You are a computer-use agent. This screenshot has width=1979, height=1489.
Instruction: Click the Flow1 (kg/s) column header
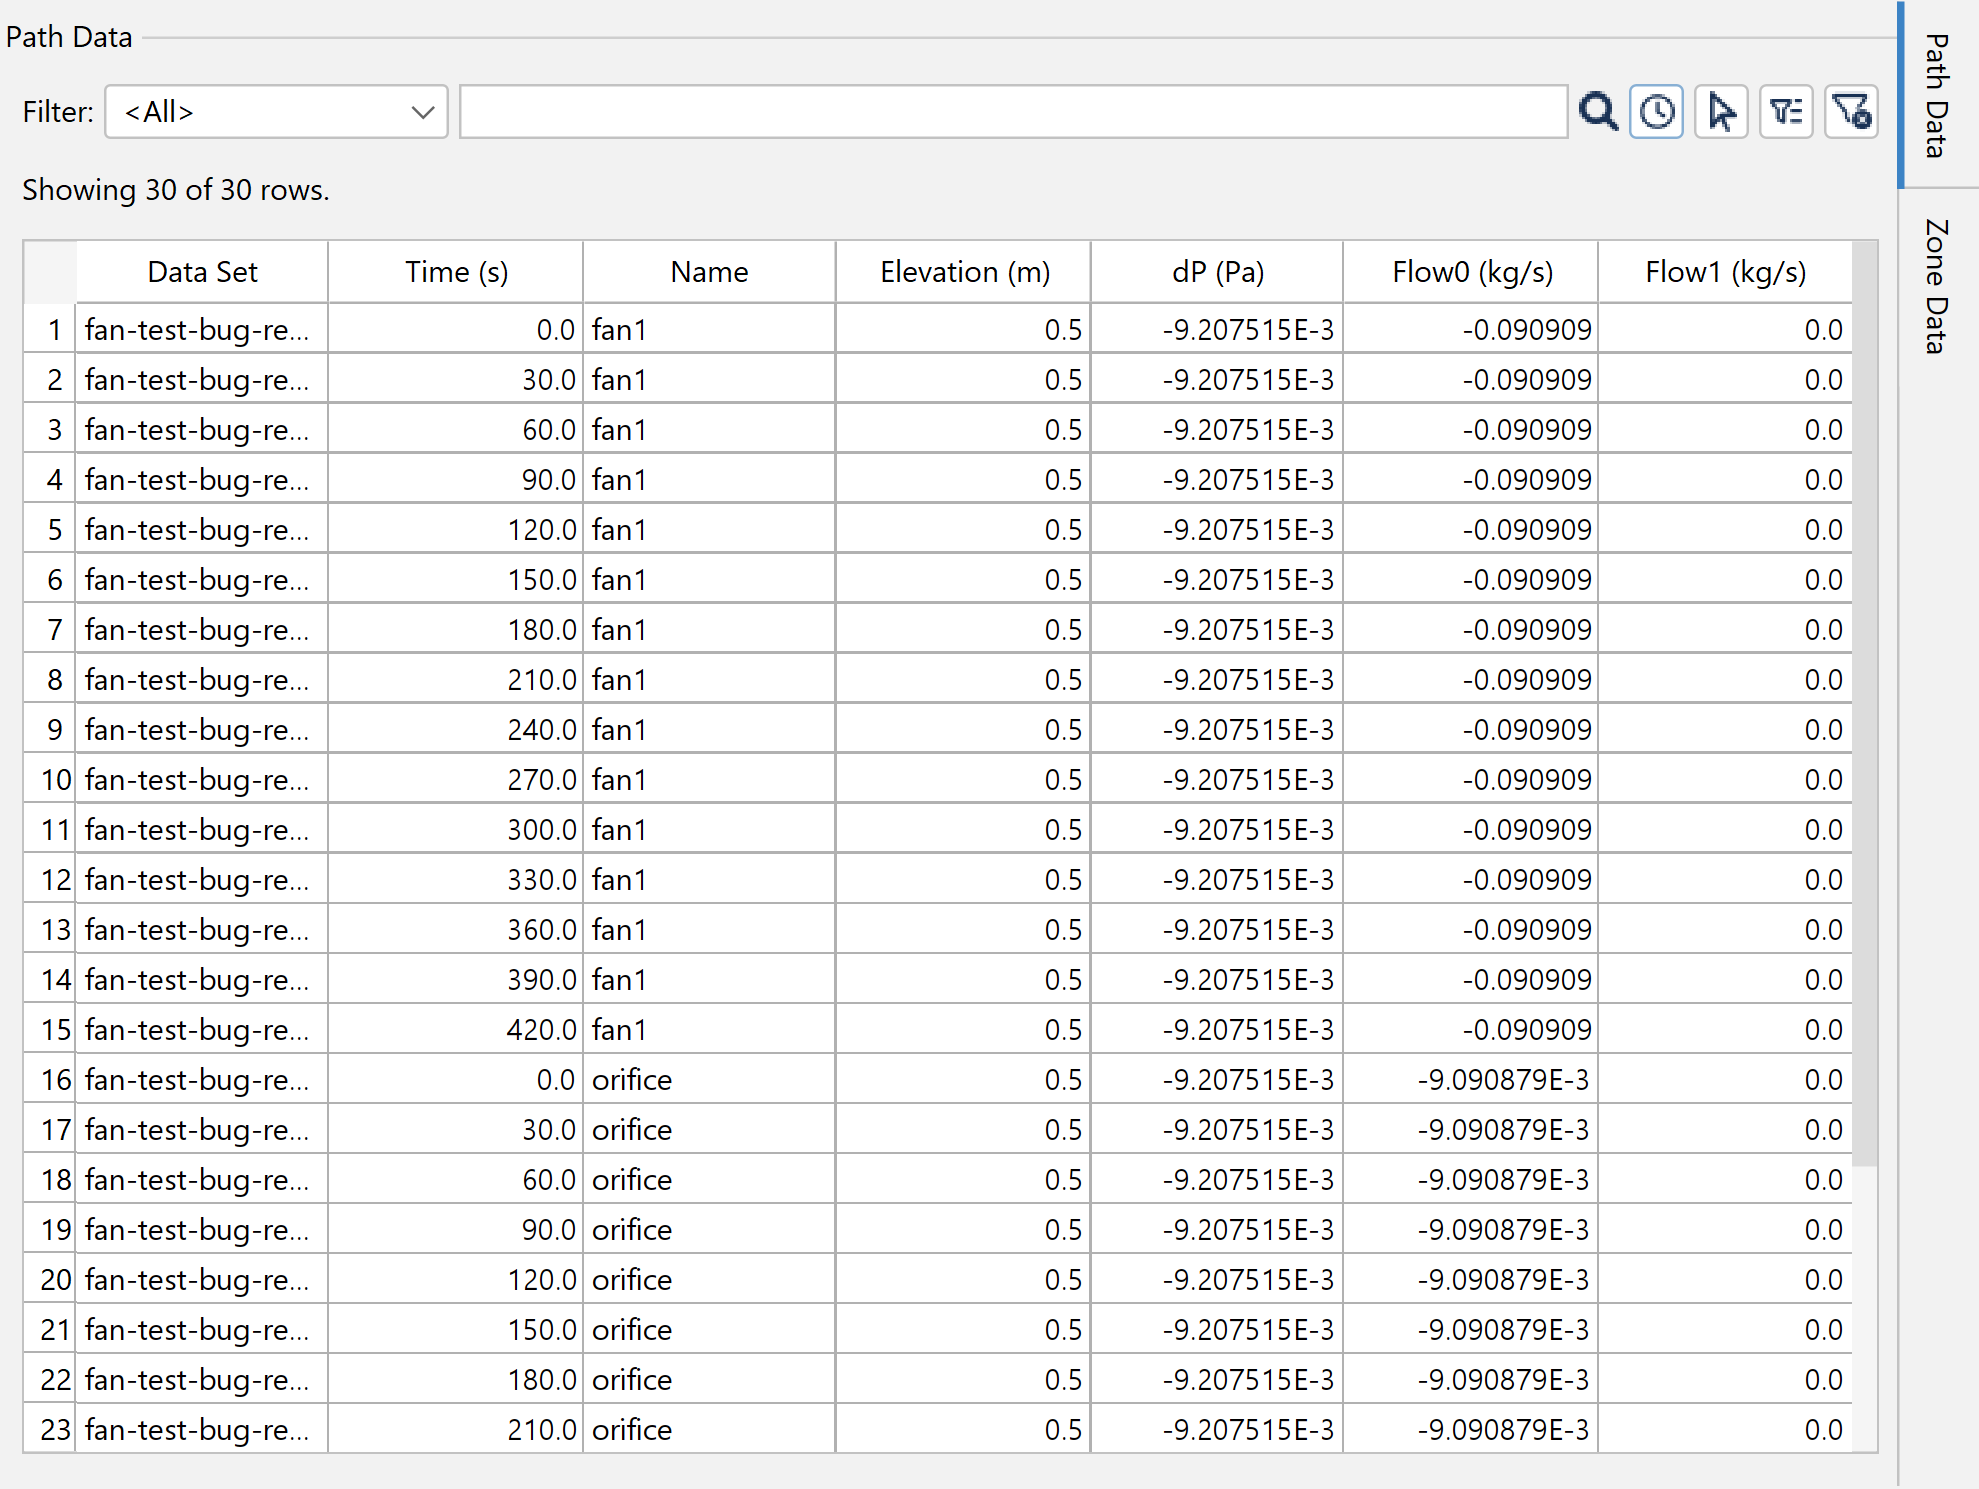[1725, 272]
